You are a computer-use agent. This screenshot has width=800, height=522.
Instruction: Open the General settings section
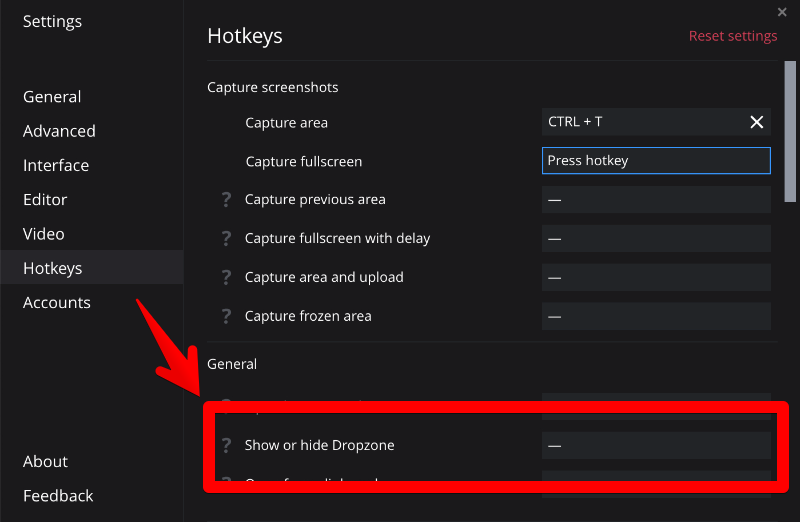52,97
